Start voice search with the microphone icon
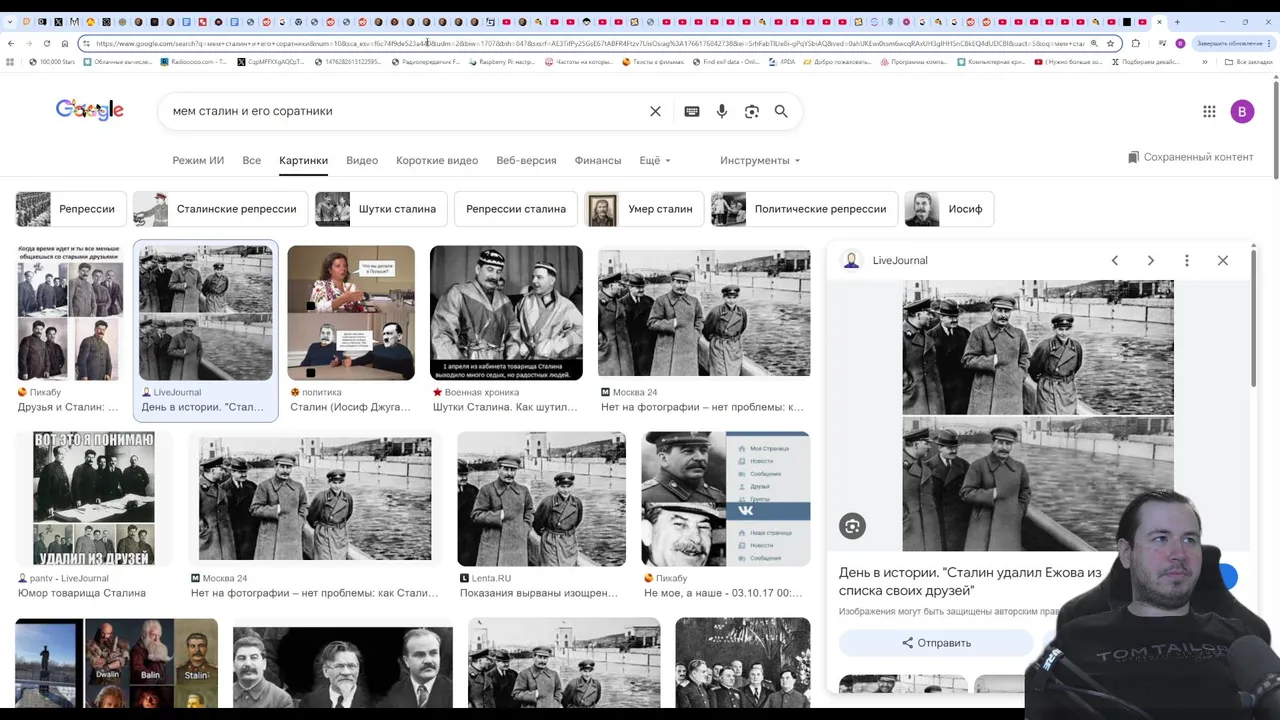This screenshot has height=720, width=1280. point(722,111)
